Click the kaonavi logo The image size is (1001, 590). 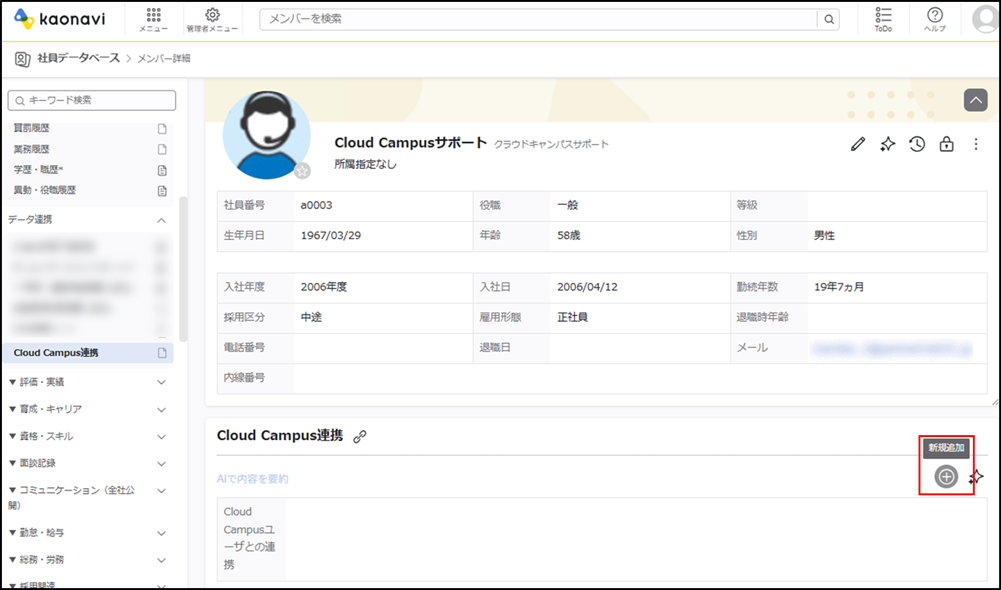pos(59,19)
